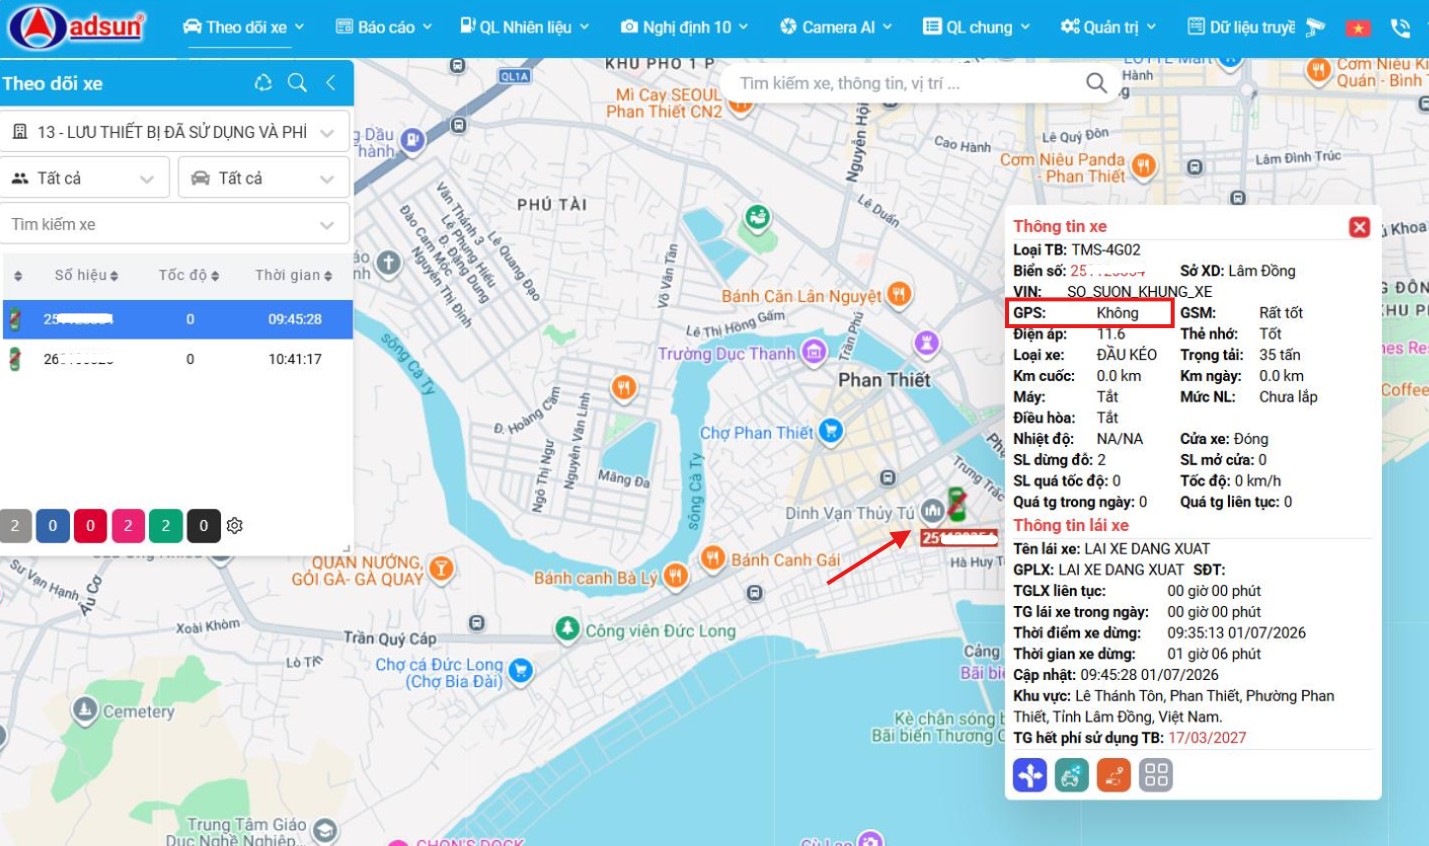Open the Báo cáo menu
Image resolution: width=1429 pixels, height=846 pixels.
[x=384, y=27]
